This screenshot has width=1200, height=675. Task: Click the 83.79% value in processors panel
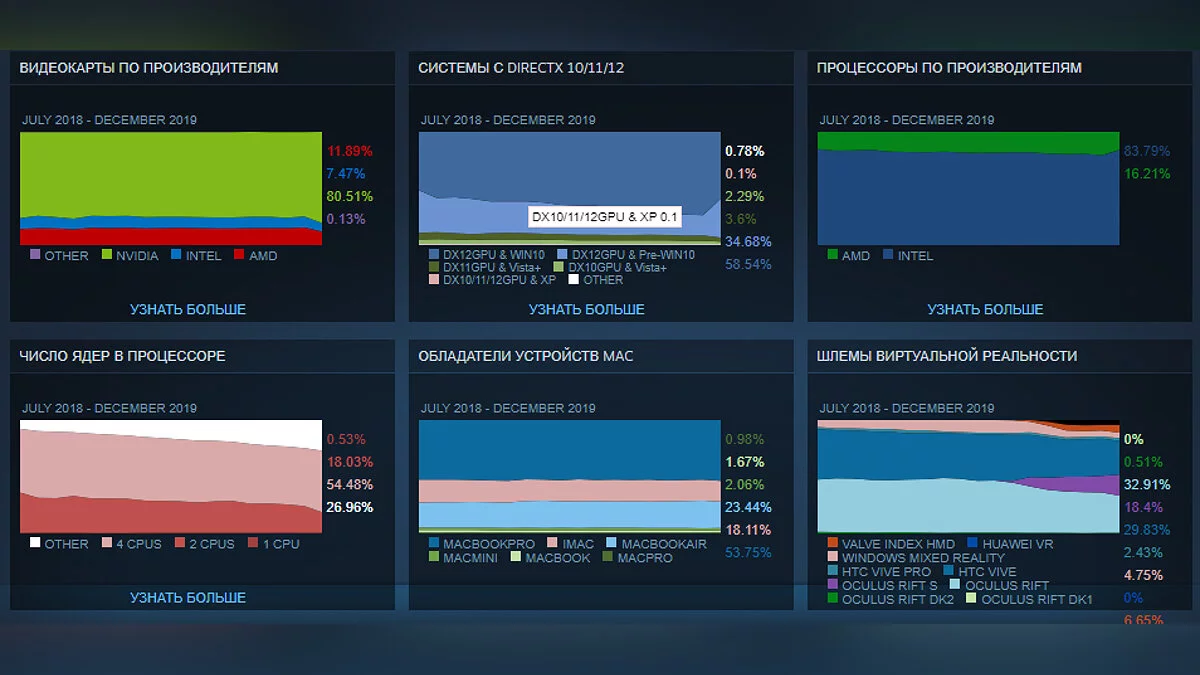1147,151
